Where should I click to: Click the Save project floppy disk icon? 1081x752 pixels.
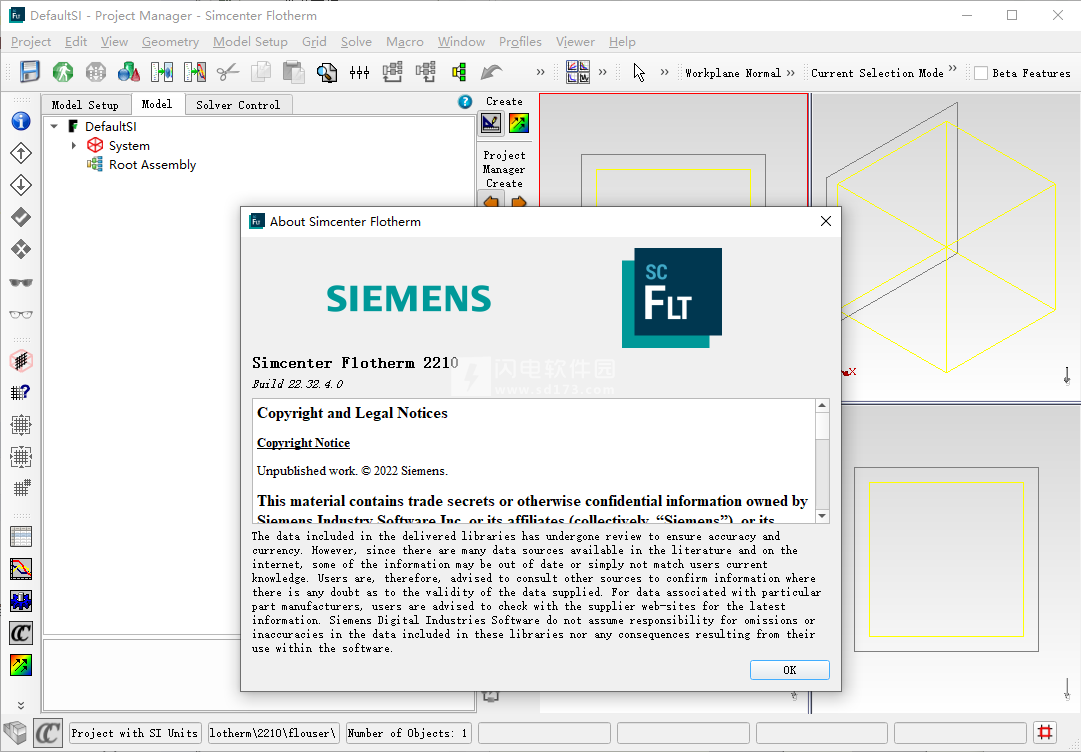tap(30, 72)
